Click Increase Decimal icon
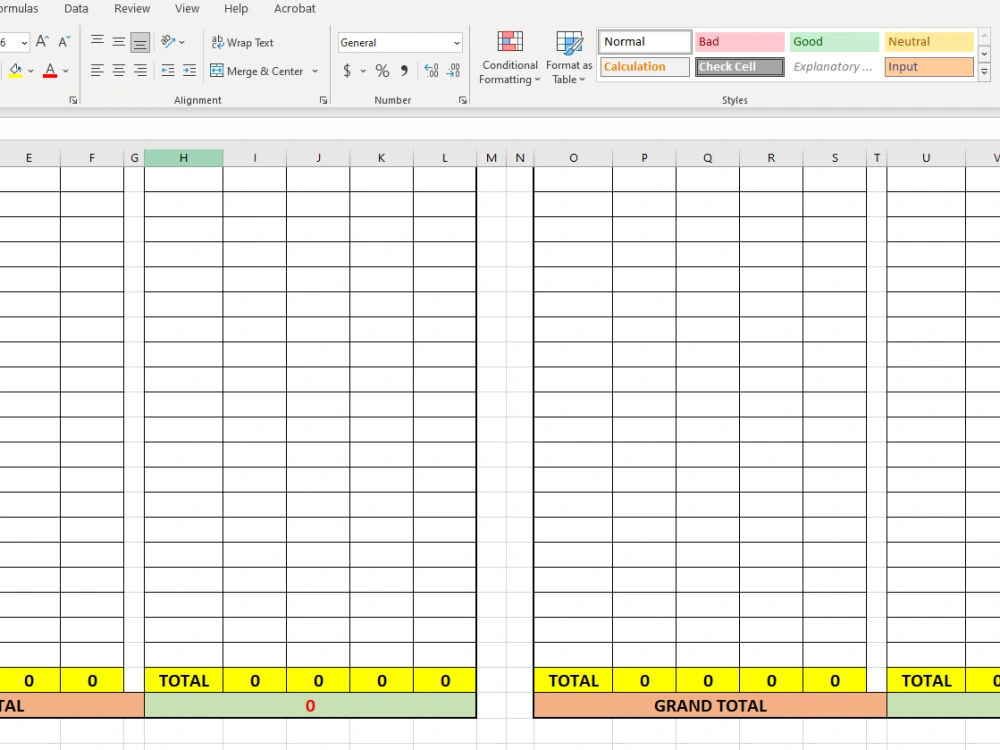1000x750 pixels. click(x=432, y=71)
